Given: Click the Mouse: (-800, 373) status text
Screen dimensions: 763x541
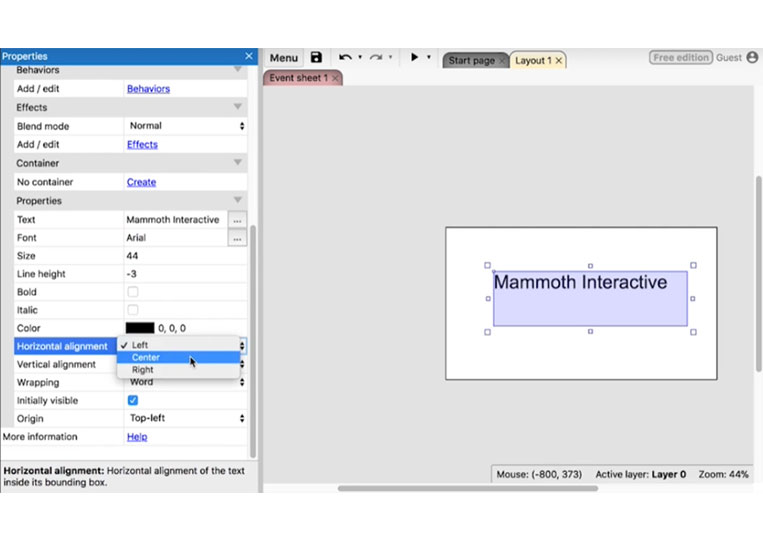Looking at the screenshot, I should (x=539, y=474).
